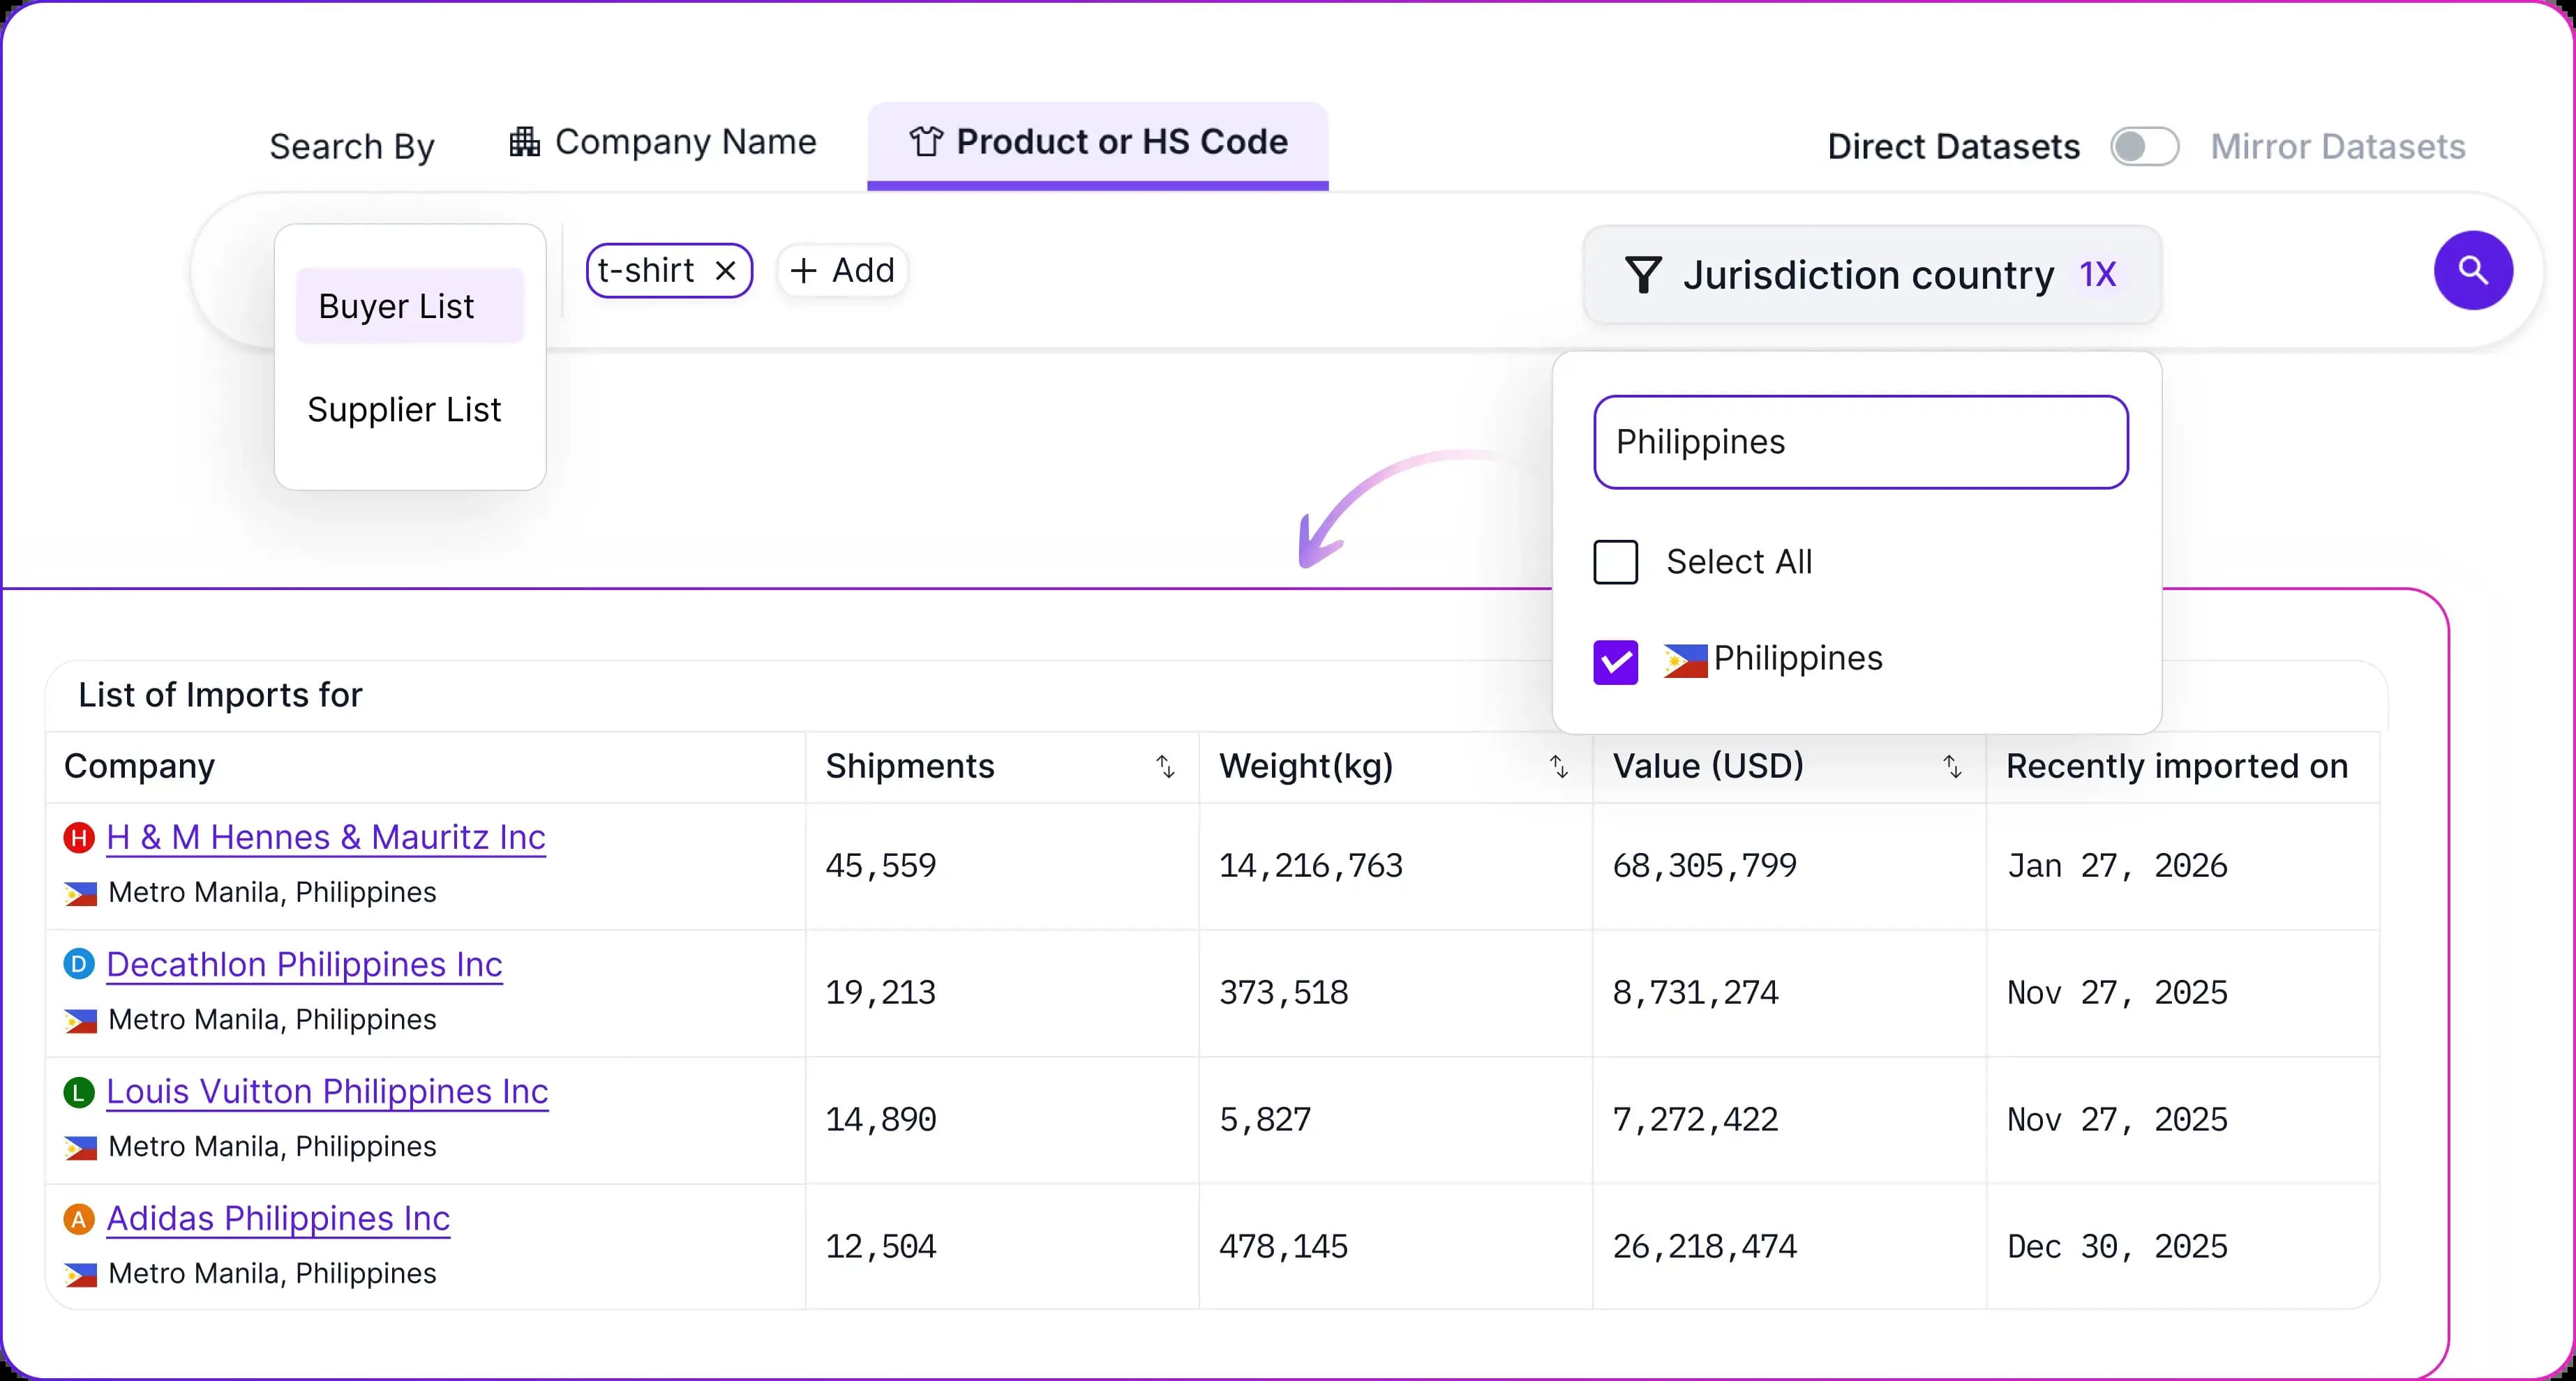Image resolution: width=2576 pixels, height=1381 pixels.
Task: Check the Select All checkbox
Action: click(1615, 562)
